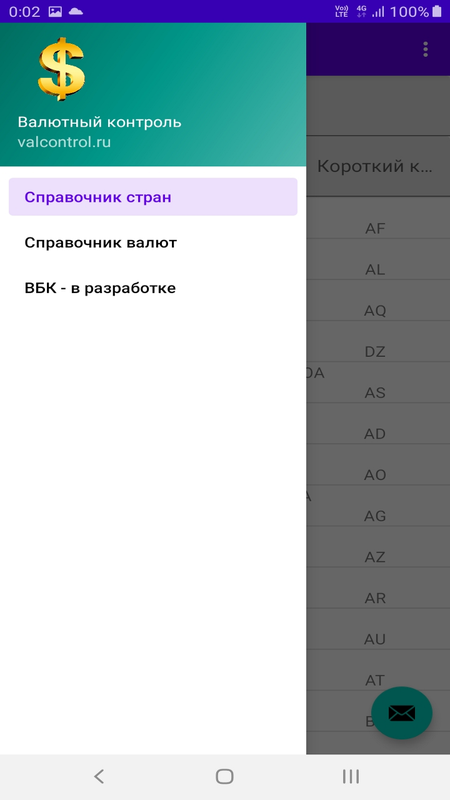Open the three-dot overflow menu
This screenshot has height=800, width=450.
tap(425, 49)
